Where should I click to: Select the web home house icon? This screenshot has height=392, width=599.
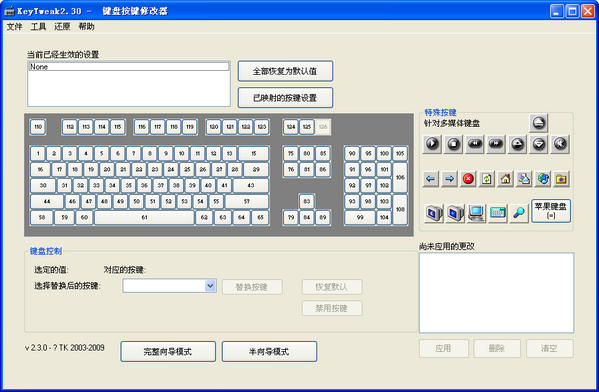click(x=505, y=179)
